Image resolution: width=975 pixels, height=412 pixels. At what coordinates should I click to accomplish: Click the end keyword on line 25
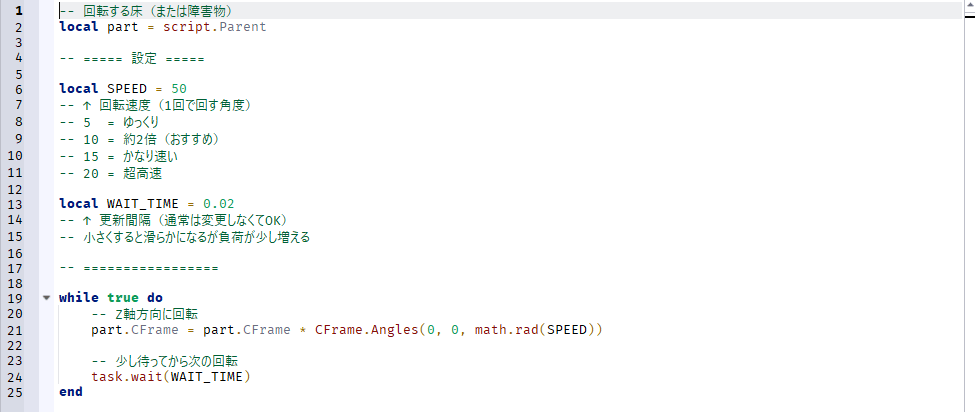pyautogui.click(x=71, y=392)
